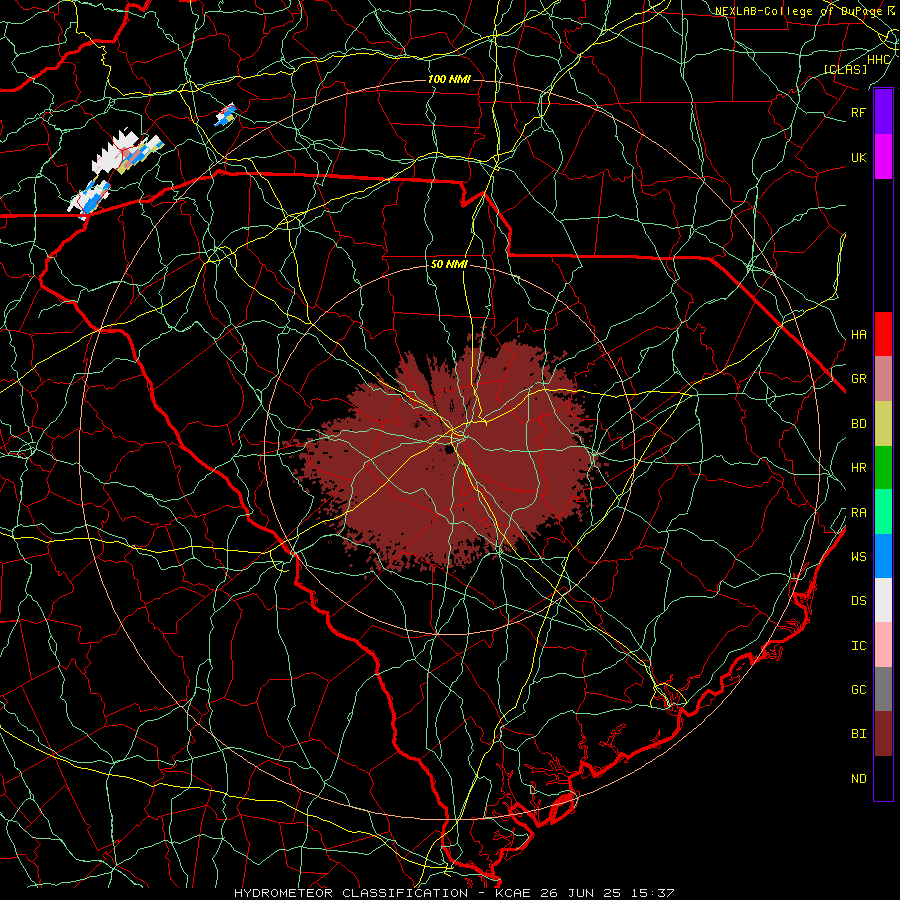The height and width of the screenshot is (900, 900).
Task: Click the 'IC' legend label
Action: click(x=858, y=646)
